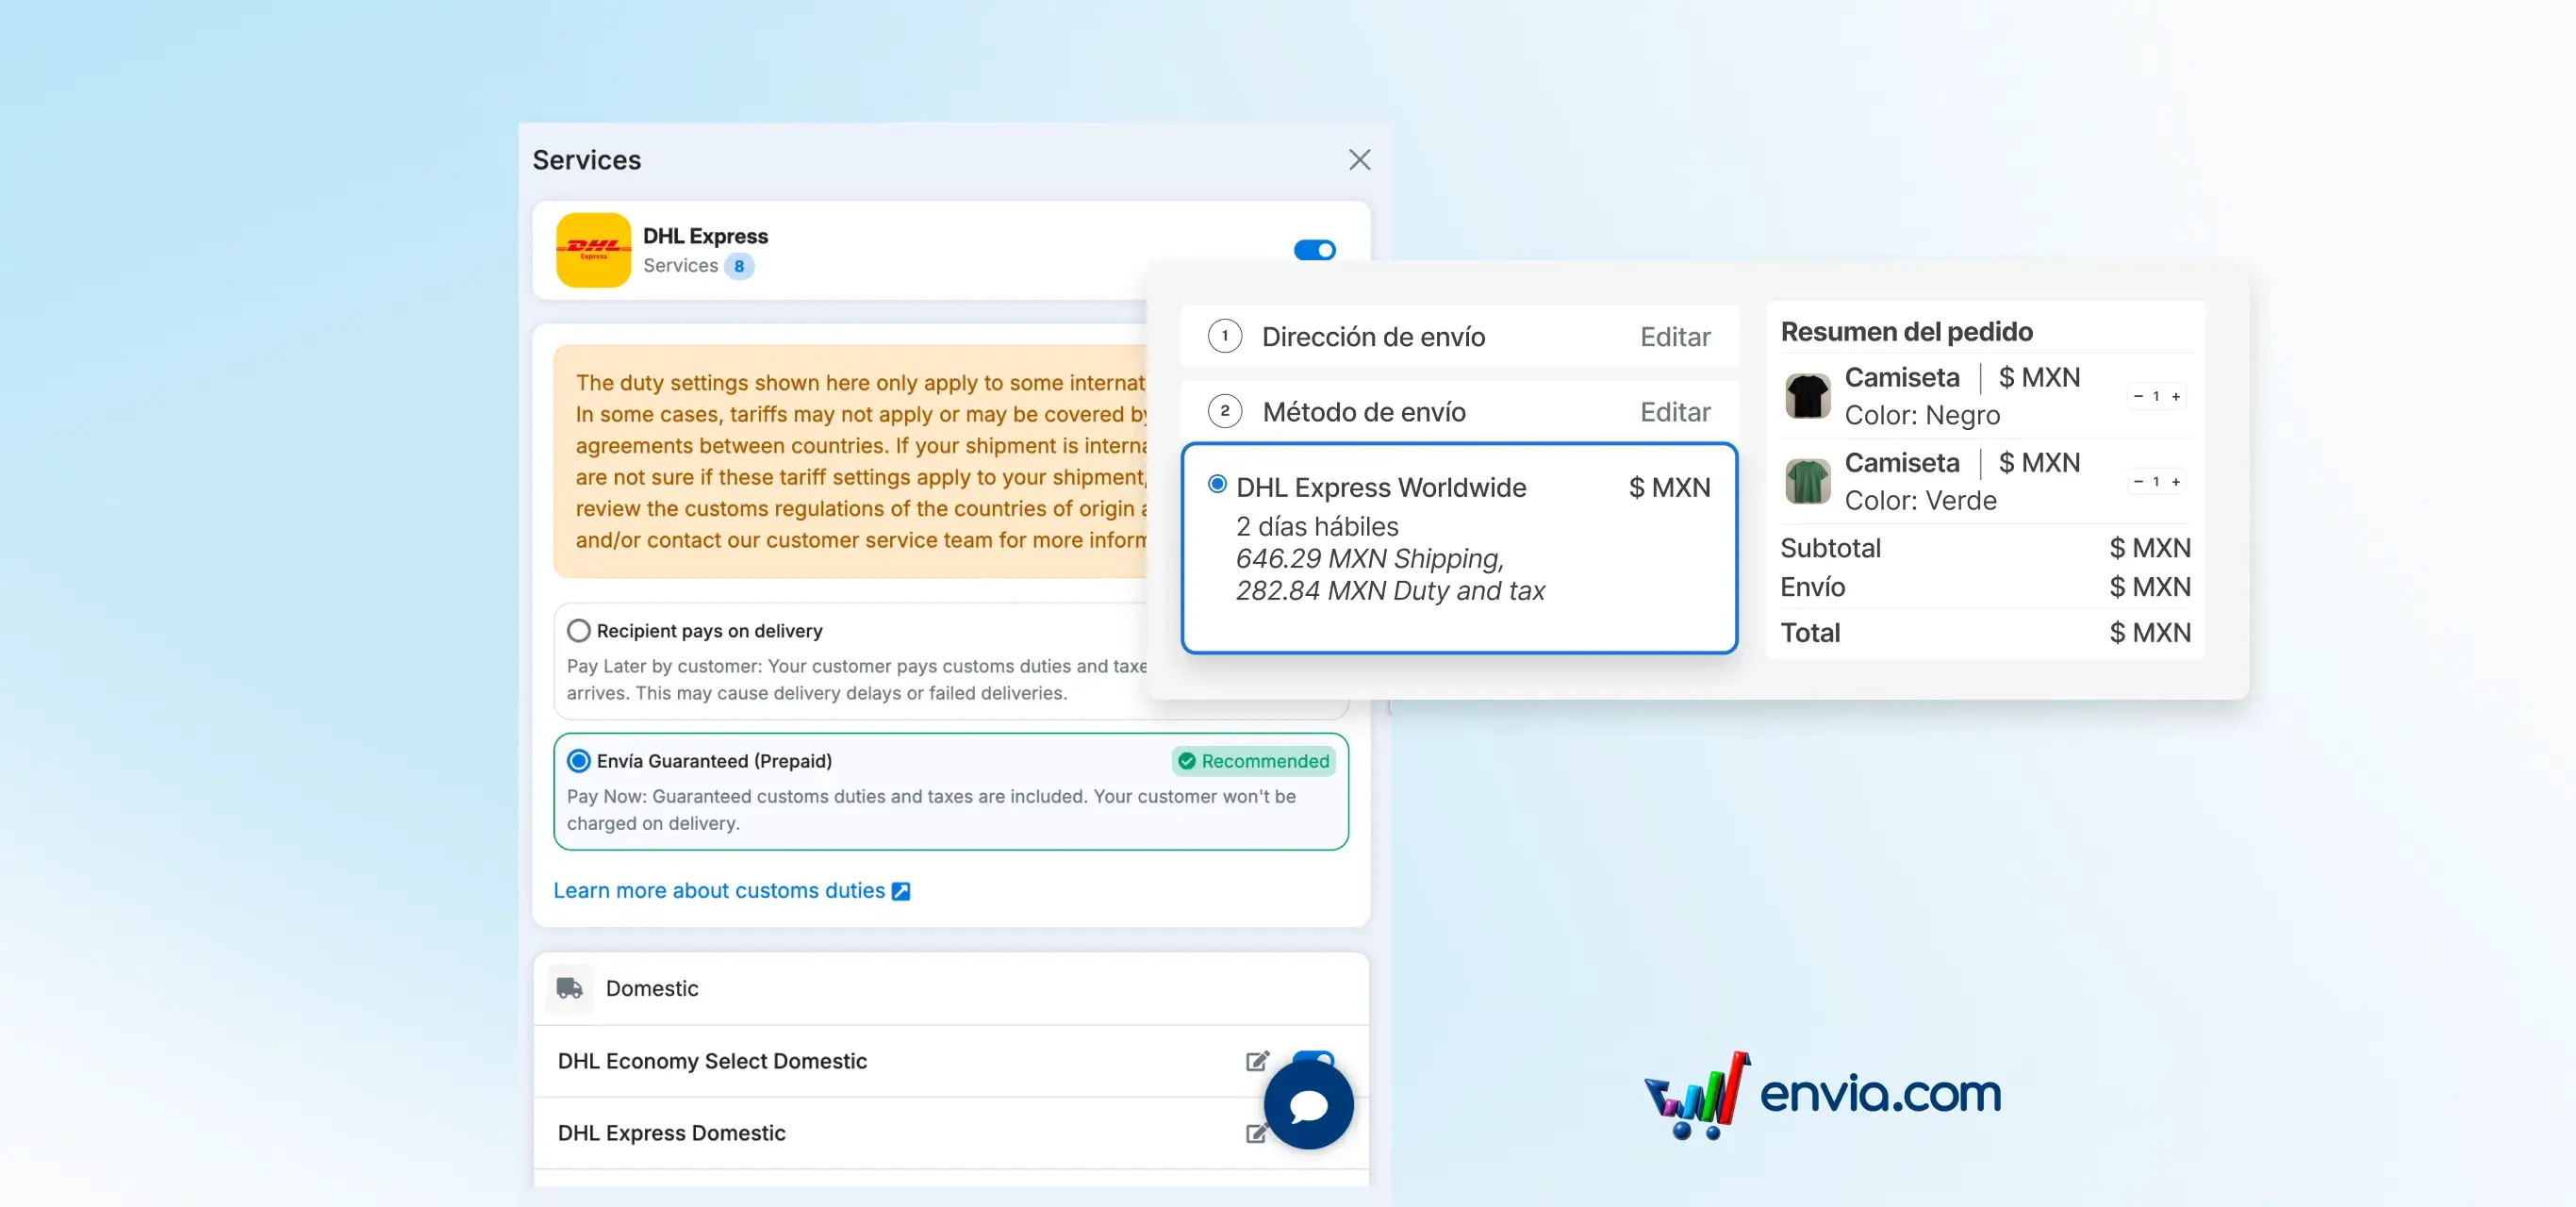Click the orange duty settings notice
The height and width of the screenshot is (1207, 2576).
(851, 461)
